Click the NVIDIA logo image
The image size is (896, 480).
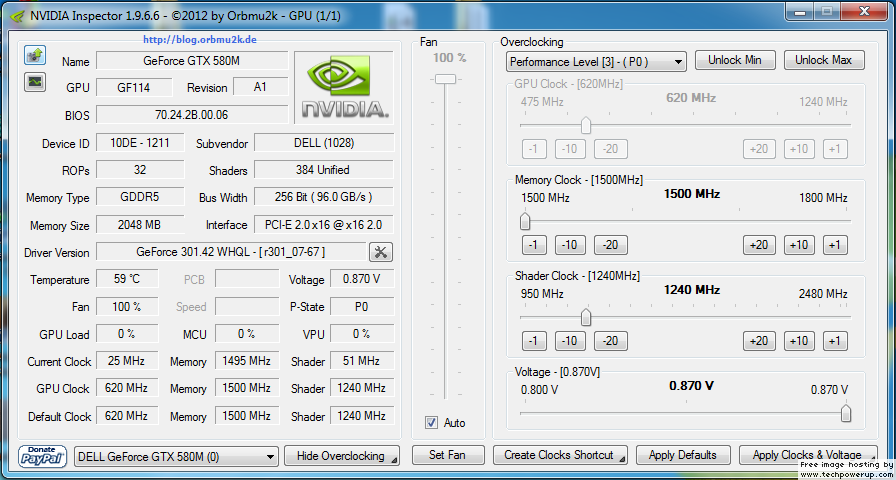[x=343, y=88]
